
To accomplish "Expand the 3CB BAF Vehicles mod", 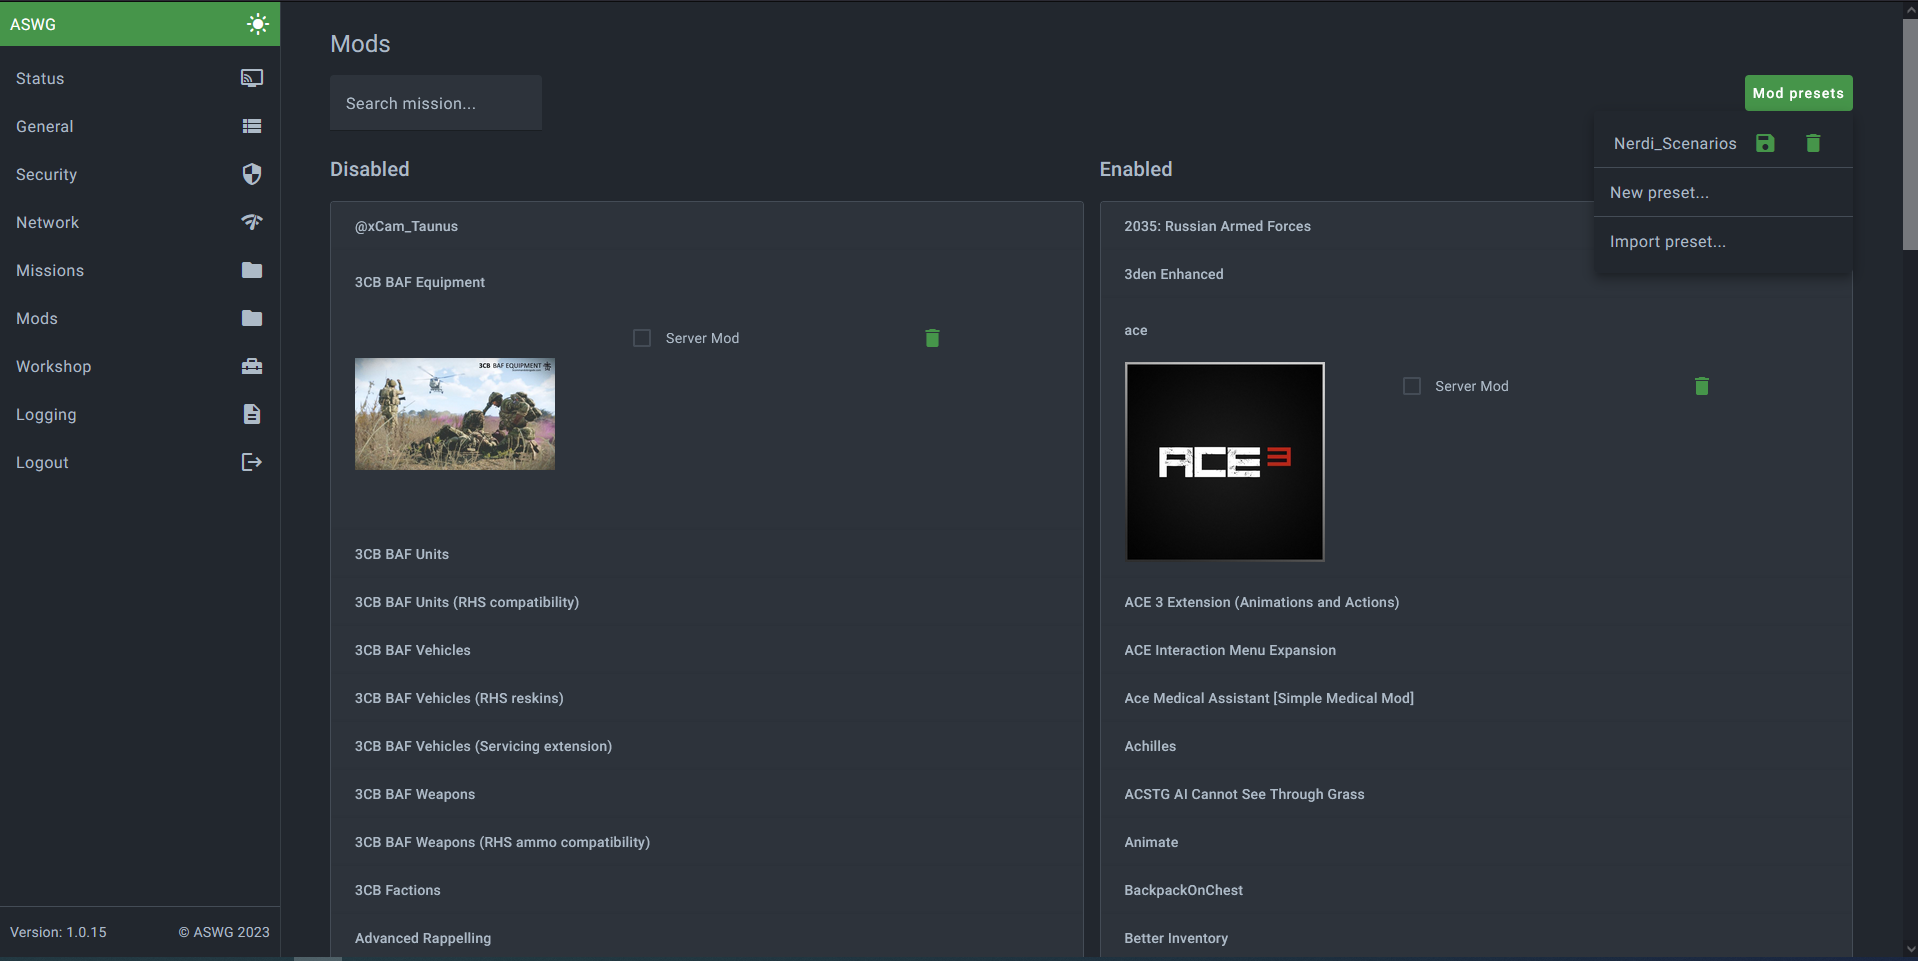I will [707, 650].
